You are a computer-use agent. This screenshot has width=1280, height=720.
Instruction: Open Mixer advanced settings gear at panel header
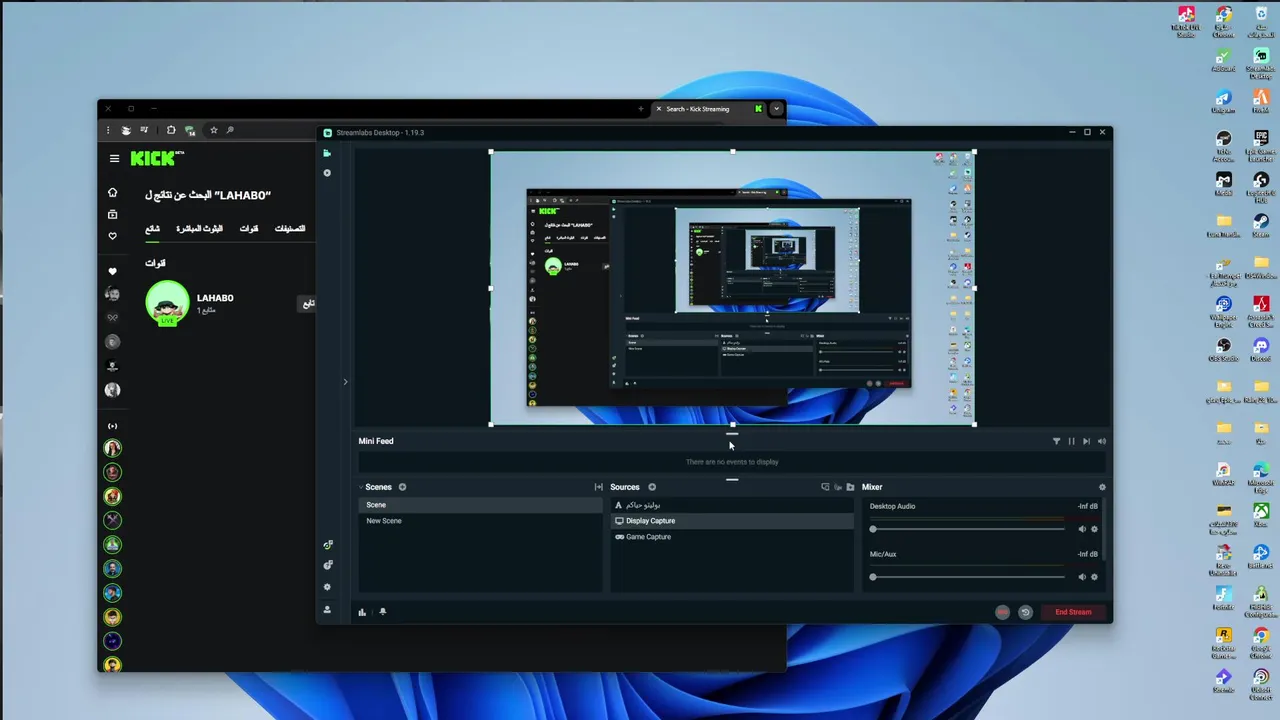pyautogui.click(x=1102, y=487)
